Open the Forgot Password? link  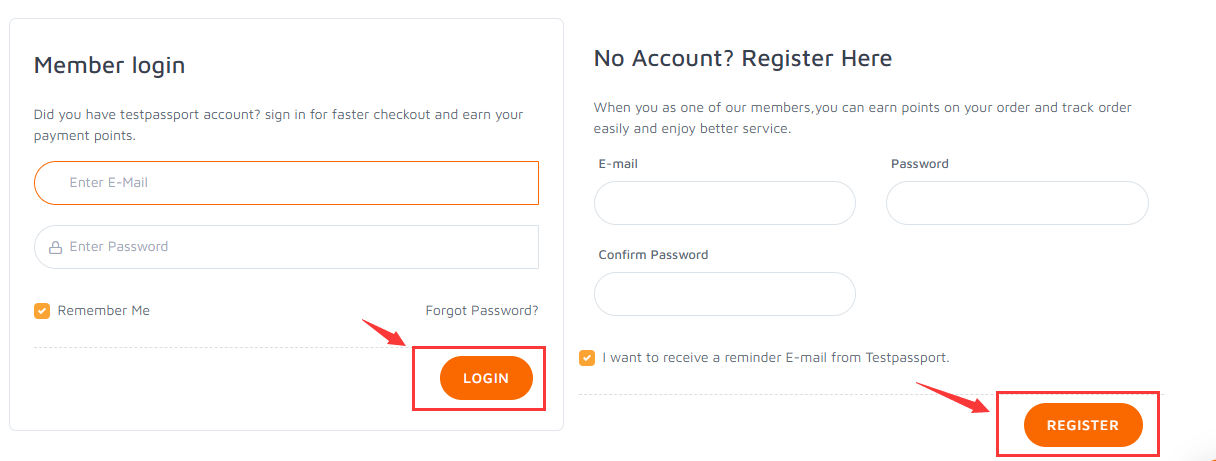(482, 311)
